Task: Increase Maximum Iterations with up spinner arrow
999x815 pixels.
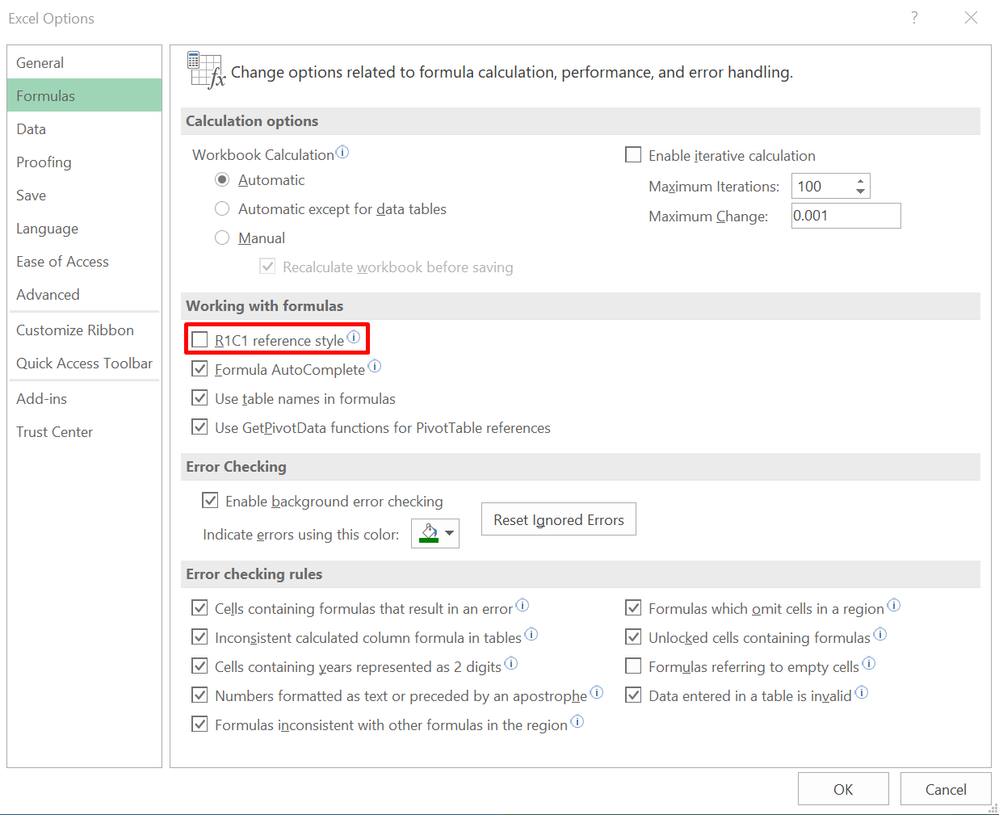Action: (861, 181)
